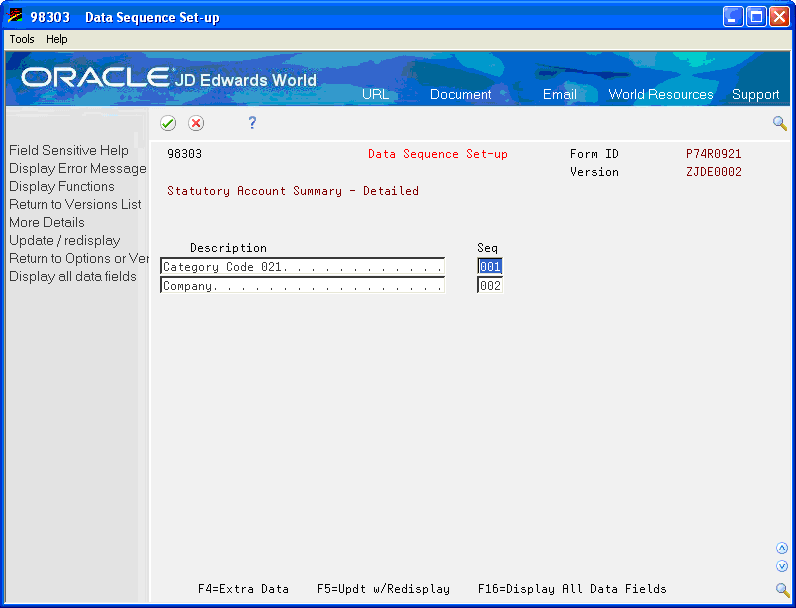
Task: Click the Seq column header
Action: coord(487,248)
